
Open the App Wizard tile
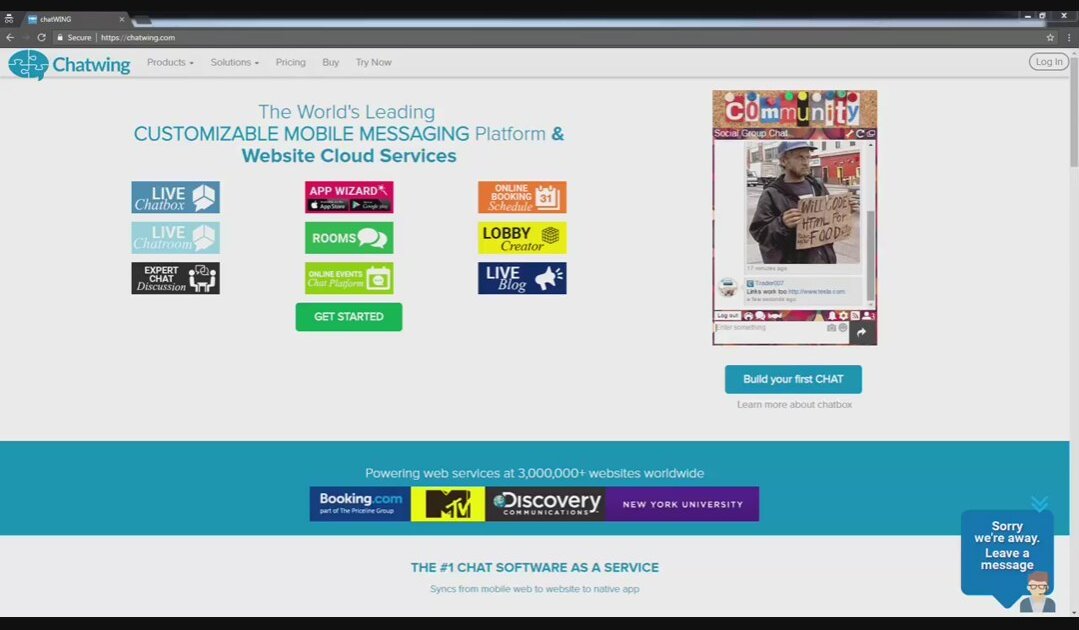pyautogui.click(x=349, y=197)
